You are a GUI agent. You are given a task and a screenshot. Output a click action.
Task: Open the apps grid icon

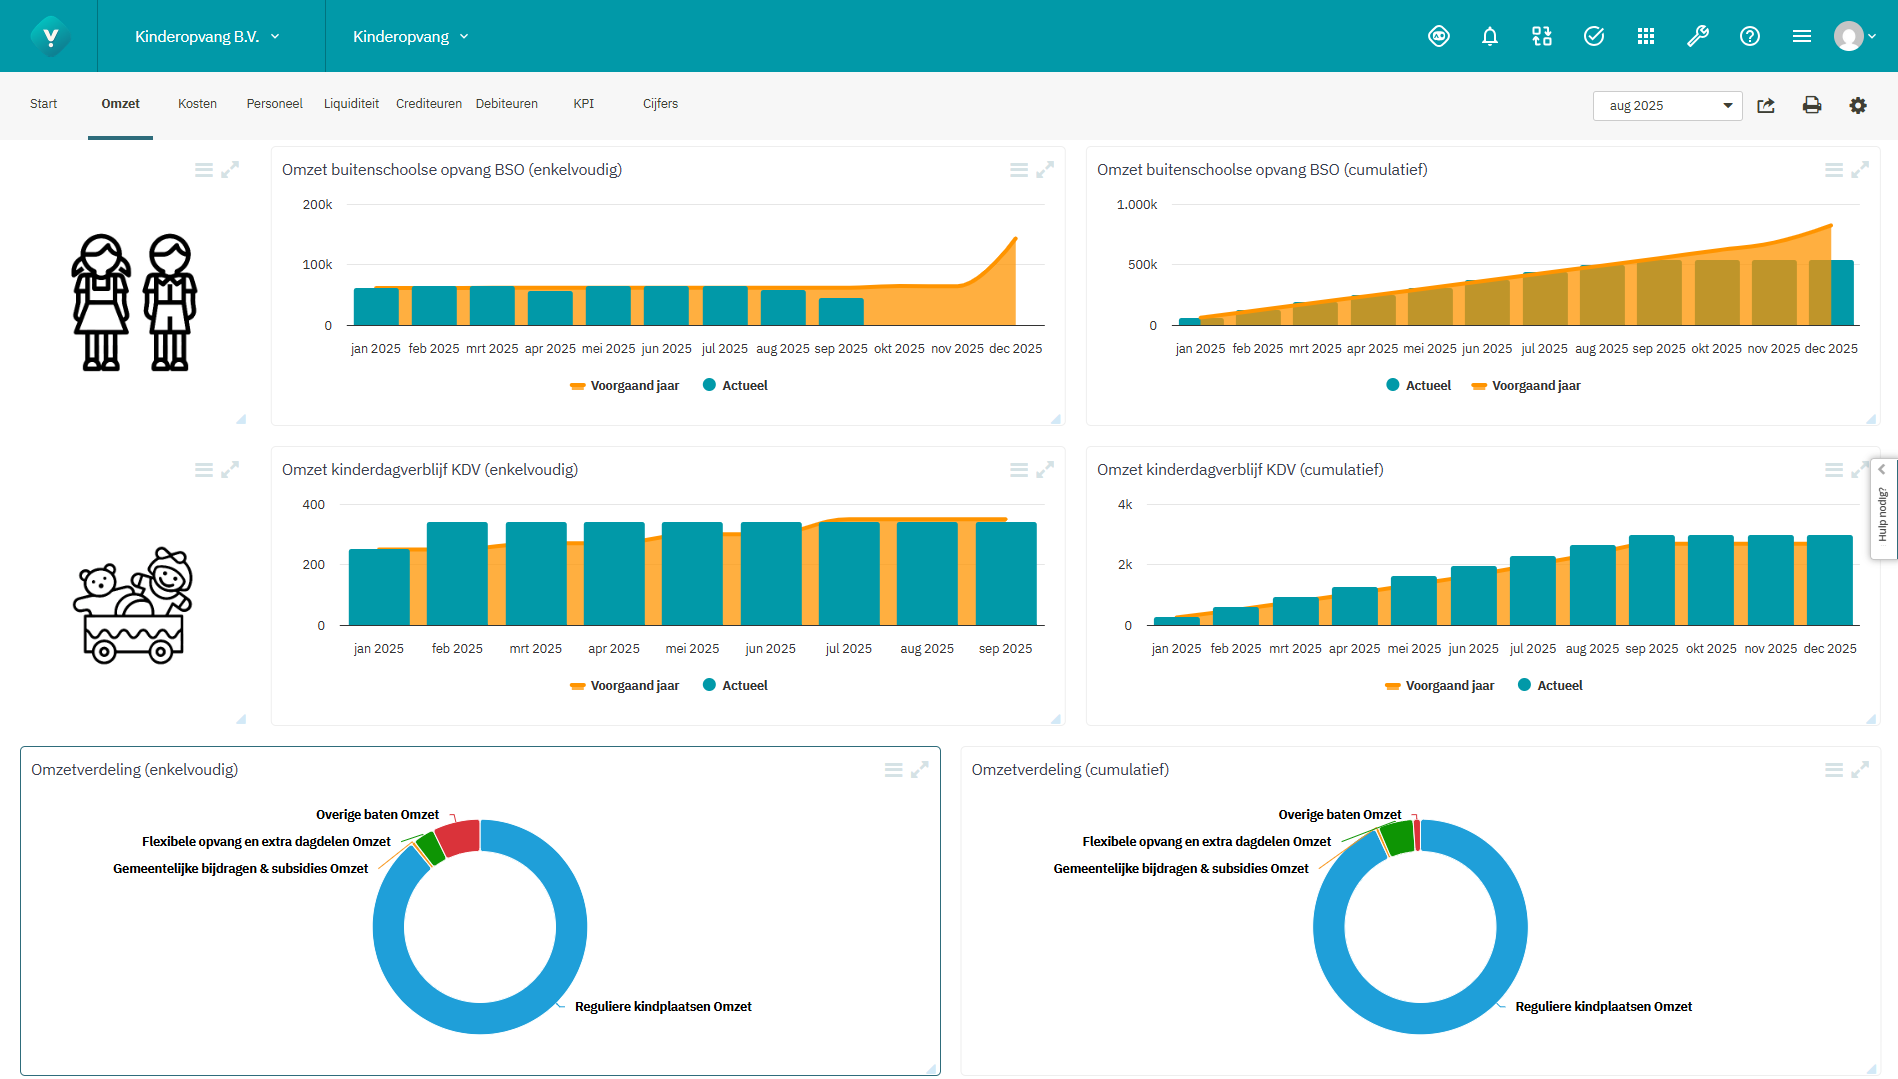coord(1645,37)
